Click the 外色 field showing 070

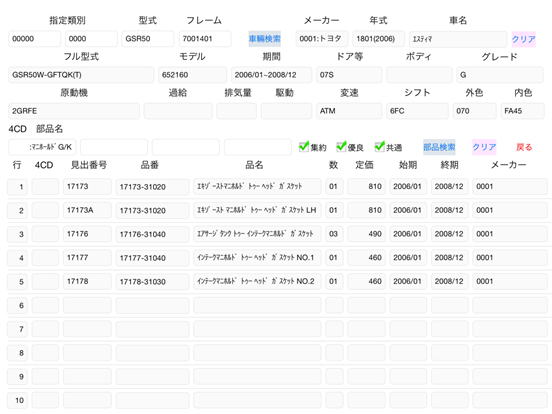474,111
